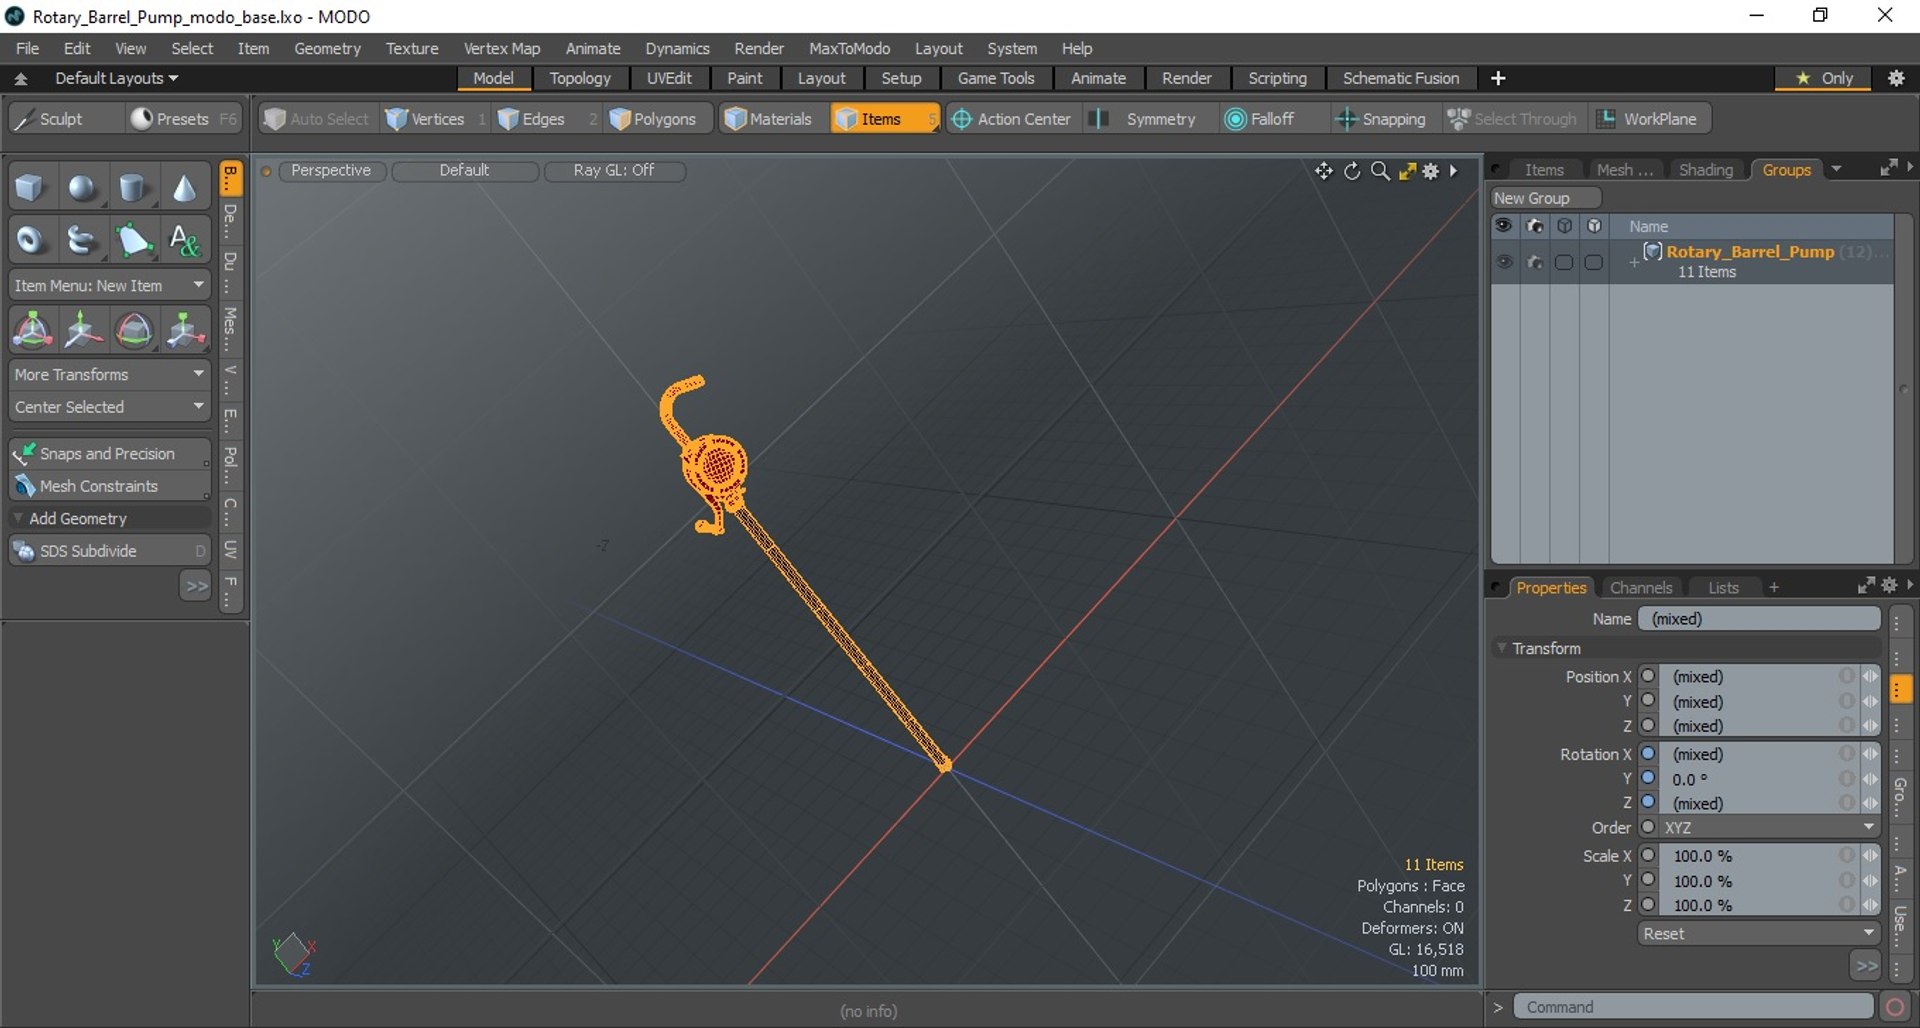The width and height of the screenshot is (1920, 1028).
Task: Click the viewport pan icon
Action: [1324, 171]
